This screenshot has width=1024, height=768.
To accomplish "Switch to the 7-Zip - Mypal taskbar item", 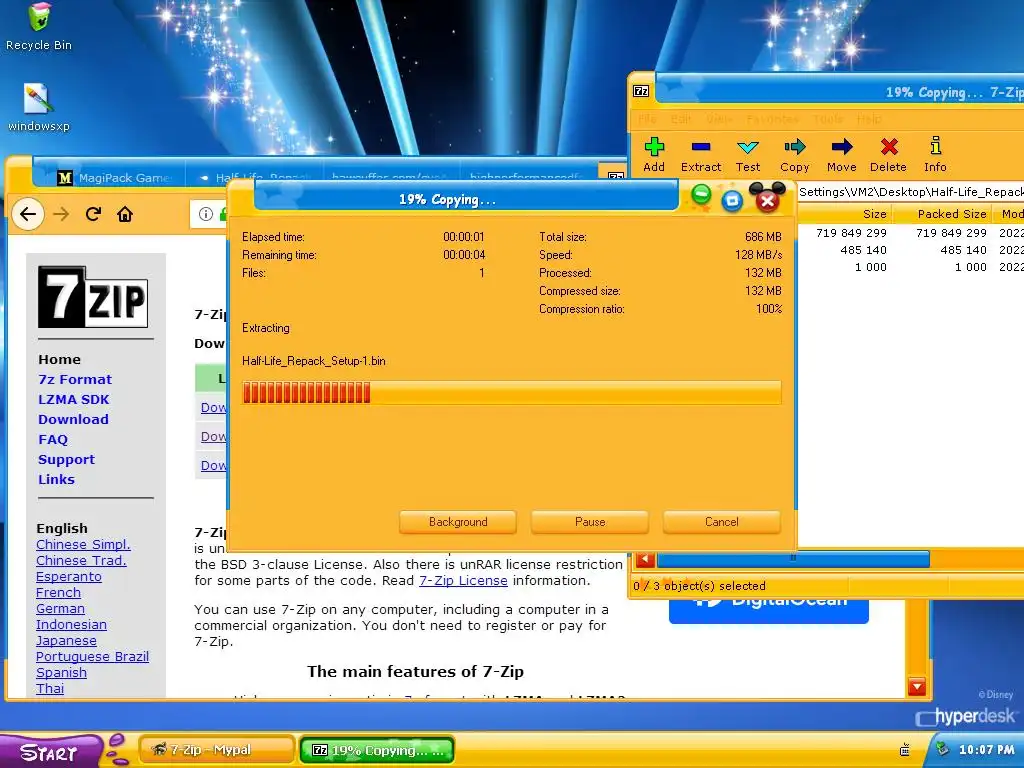I will coord(217,750).
